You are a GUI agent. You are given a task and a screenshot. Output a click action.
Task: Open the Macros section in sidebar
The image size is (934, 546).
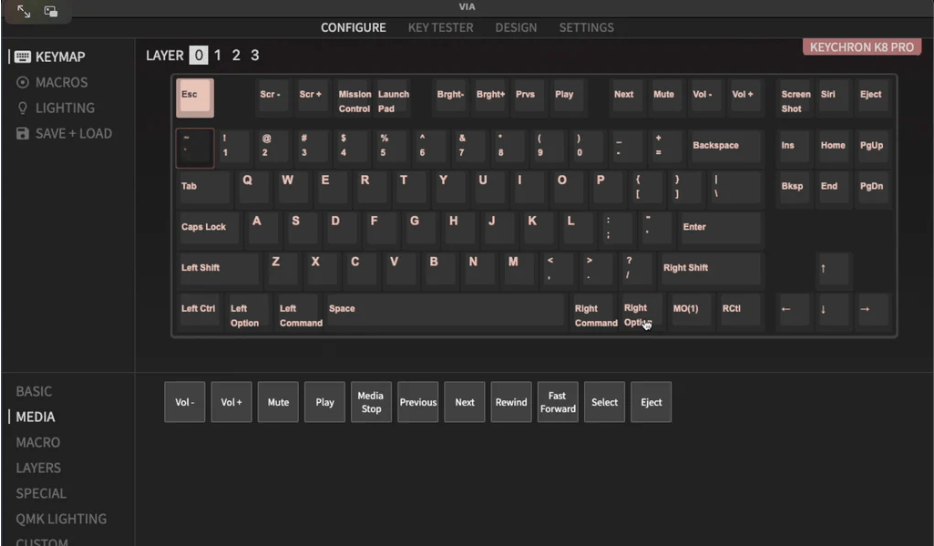[52, 82]
